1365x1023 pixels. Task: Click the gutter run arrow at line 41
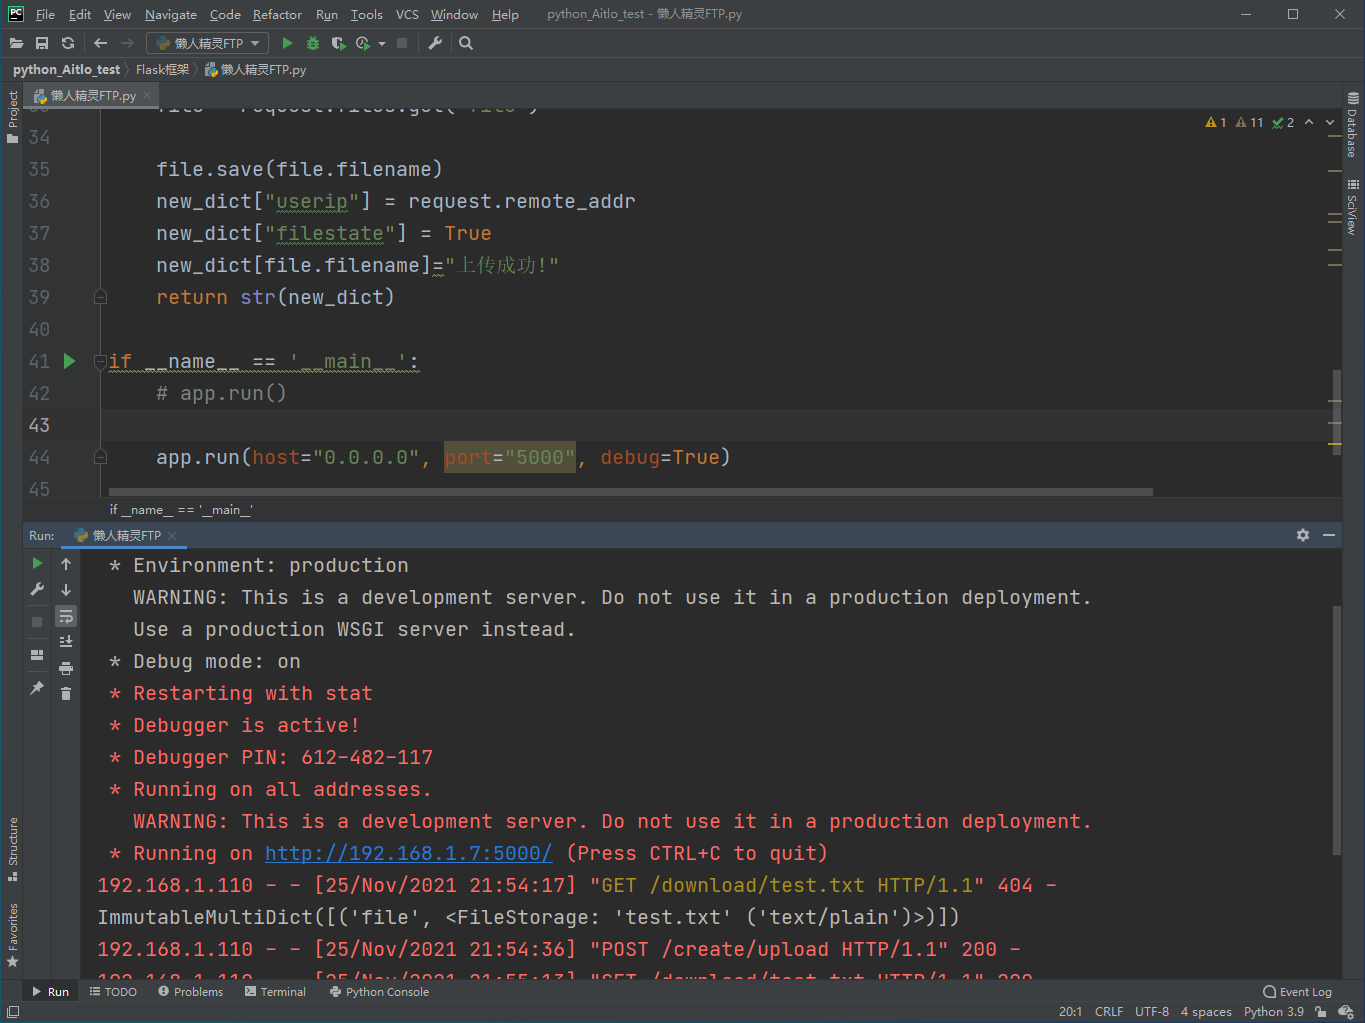[69, 361]
